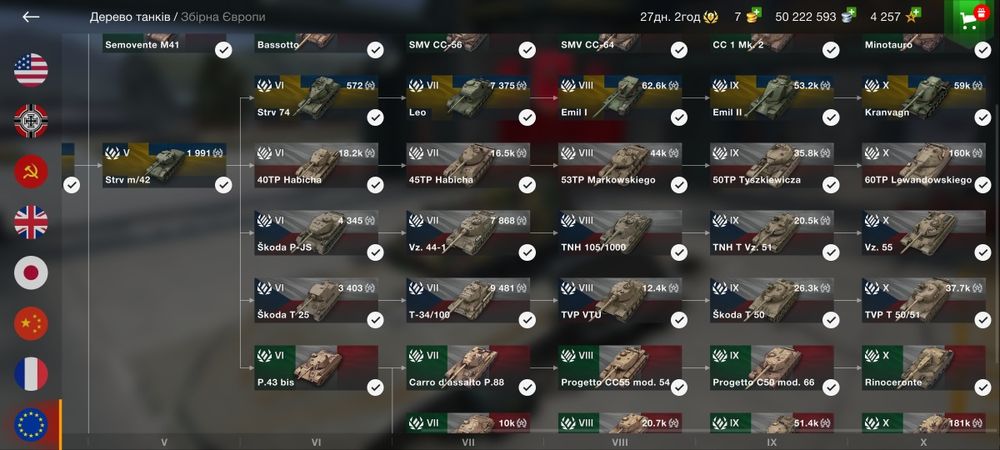Click checkmark on the Kranvagn tank
The height and width of the screenshot is (450, 1000).
983,117
